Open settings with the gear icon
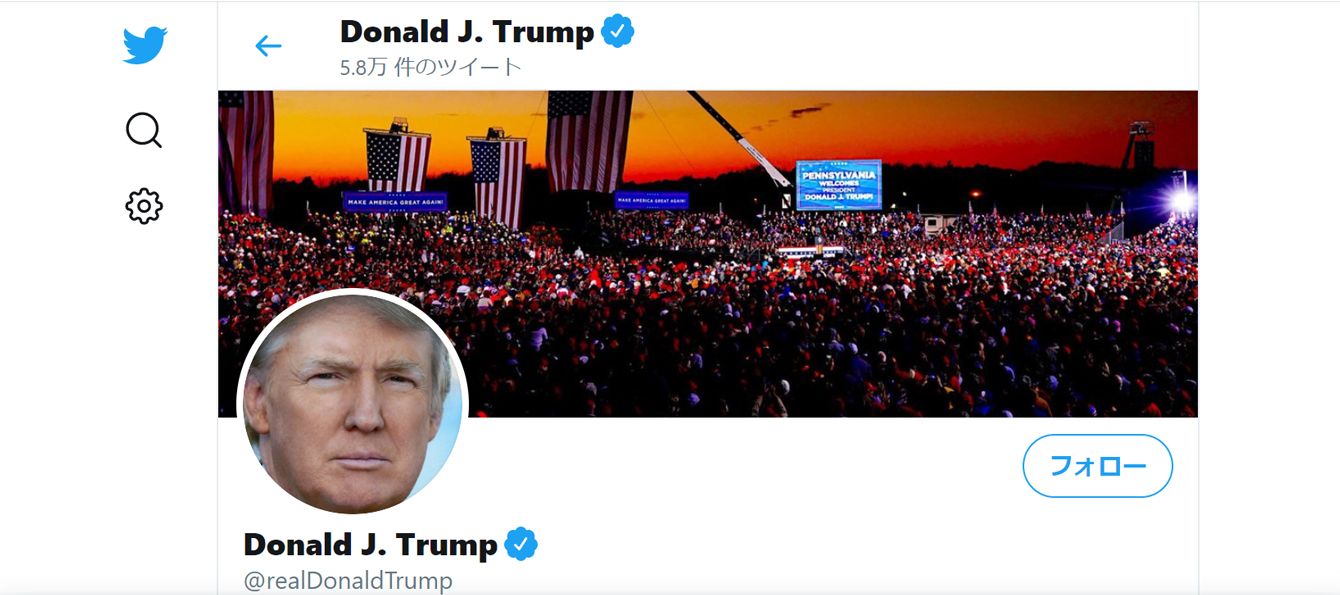Viewport: 1340px width, 595px height. pos(144,205)
